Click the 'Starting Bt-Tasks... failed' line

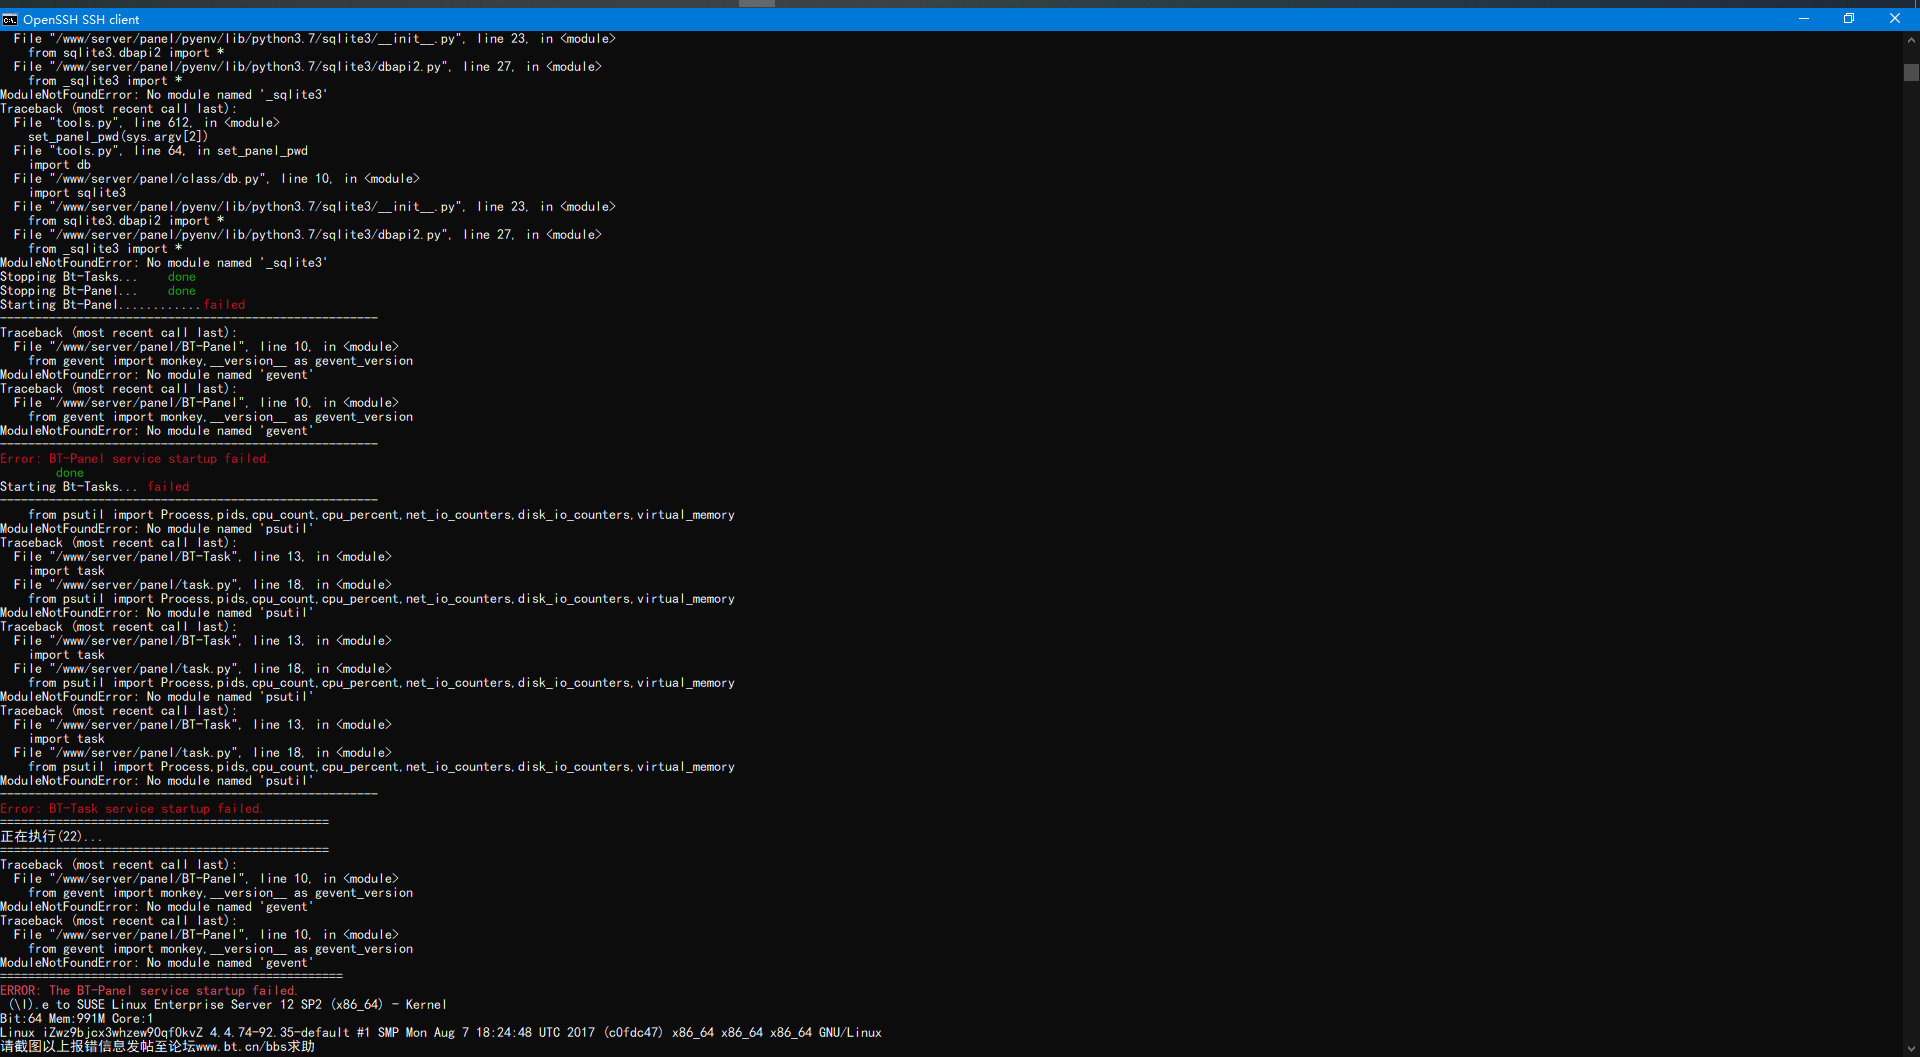[x=95, y=487]
